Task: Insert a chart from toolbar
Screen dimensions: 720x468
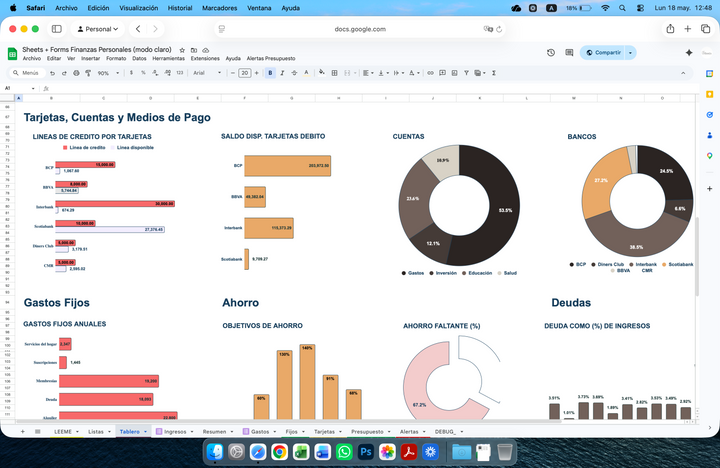Action: (x=454, y=73)
